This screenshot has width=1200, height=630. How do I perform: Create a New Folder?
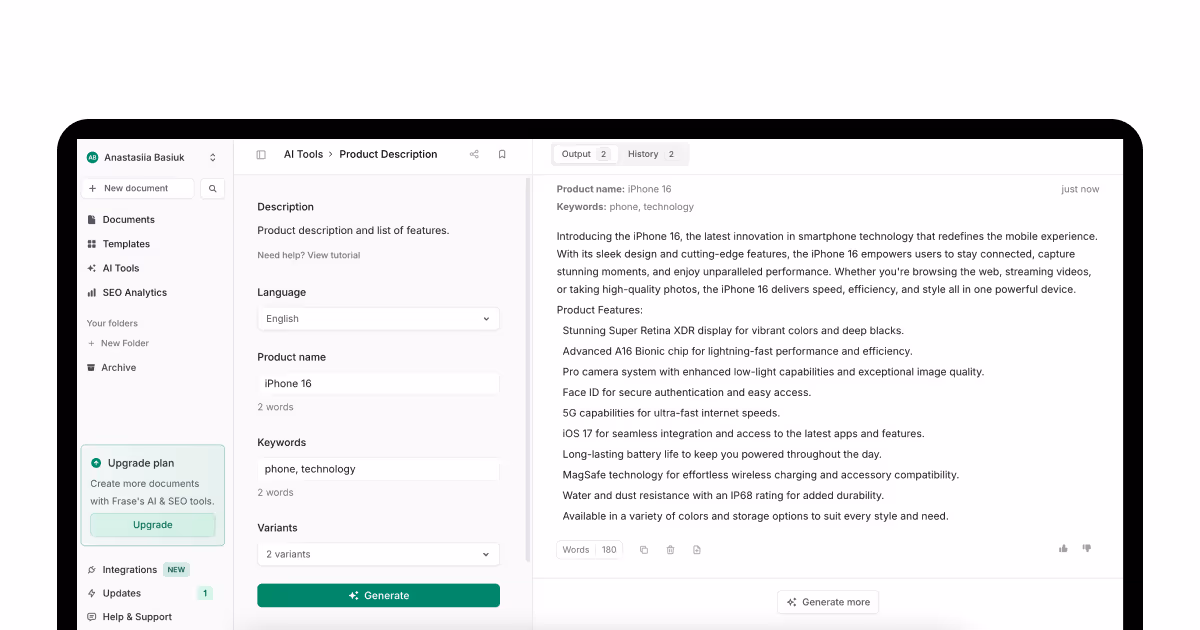(124, 344)
